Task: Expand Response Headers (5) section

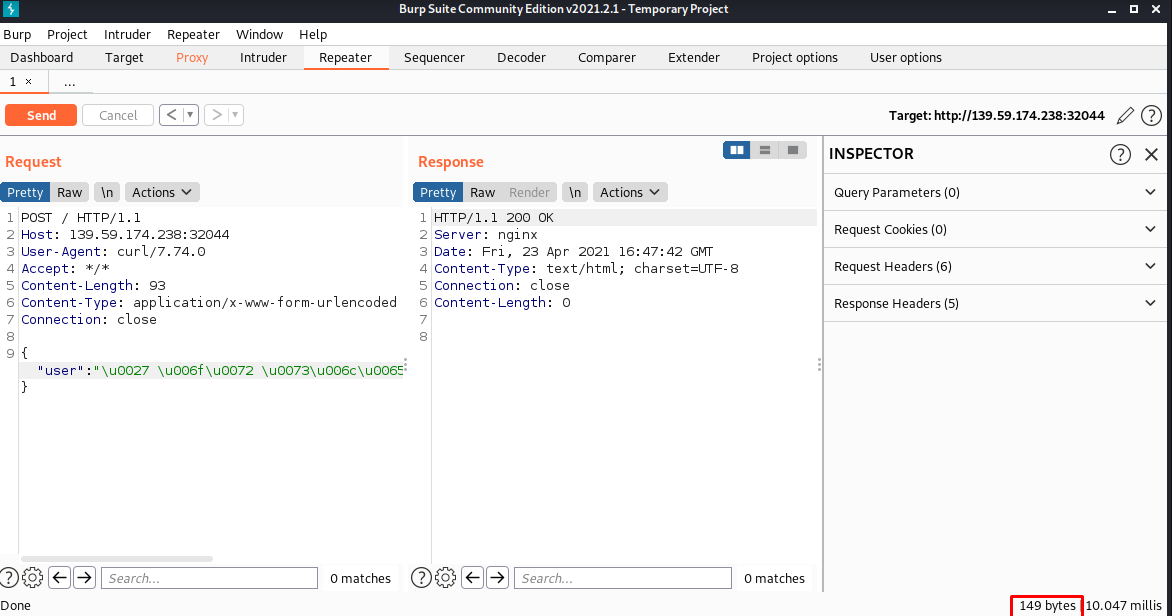Action: coord(995,304)
